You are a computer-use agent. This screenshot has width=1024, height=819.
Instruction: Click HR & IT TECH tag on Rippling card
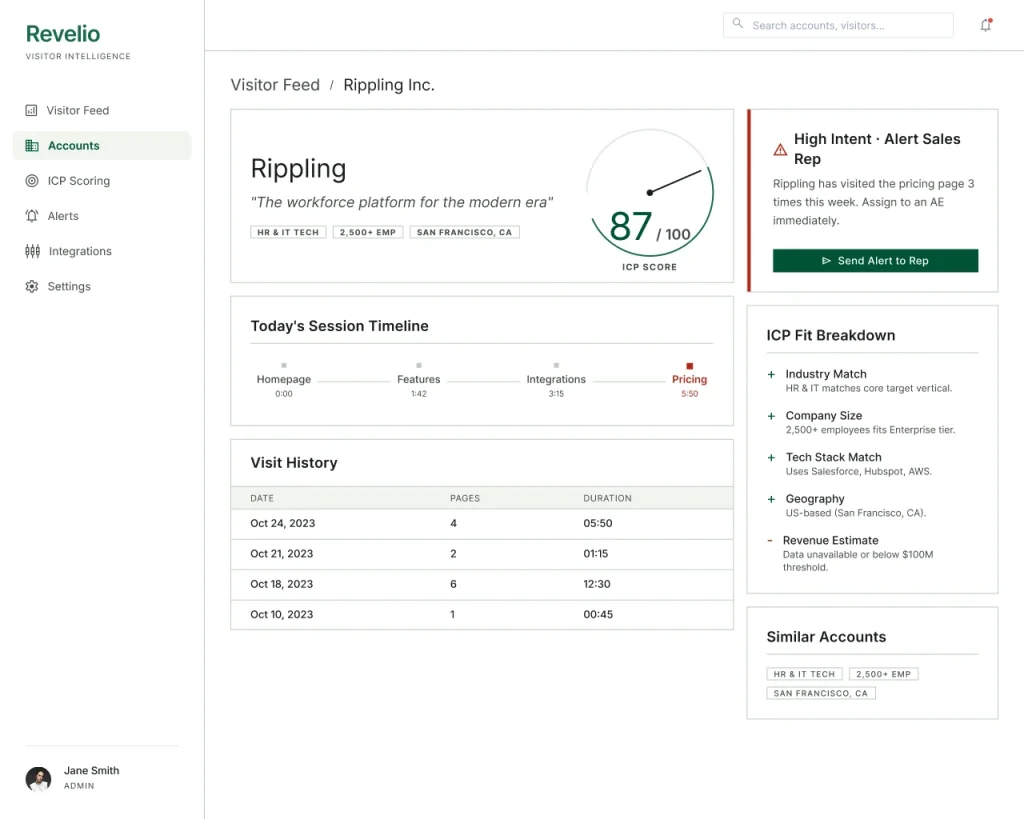(288, 232)
